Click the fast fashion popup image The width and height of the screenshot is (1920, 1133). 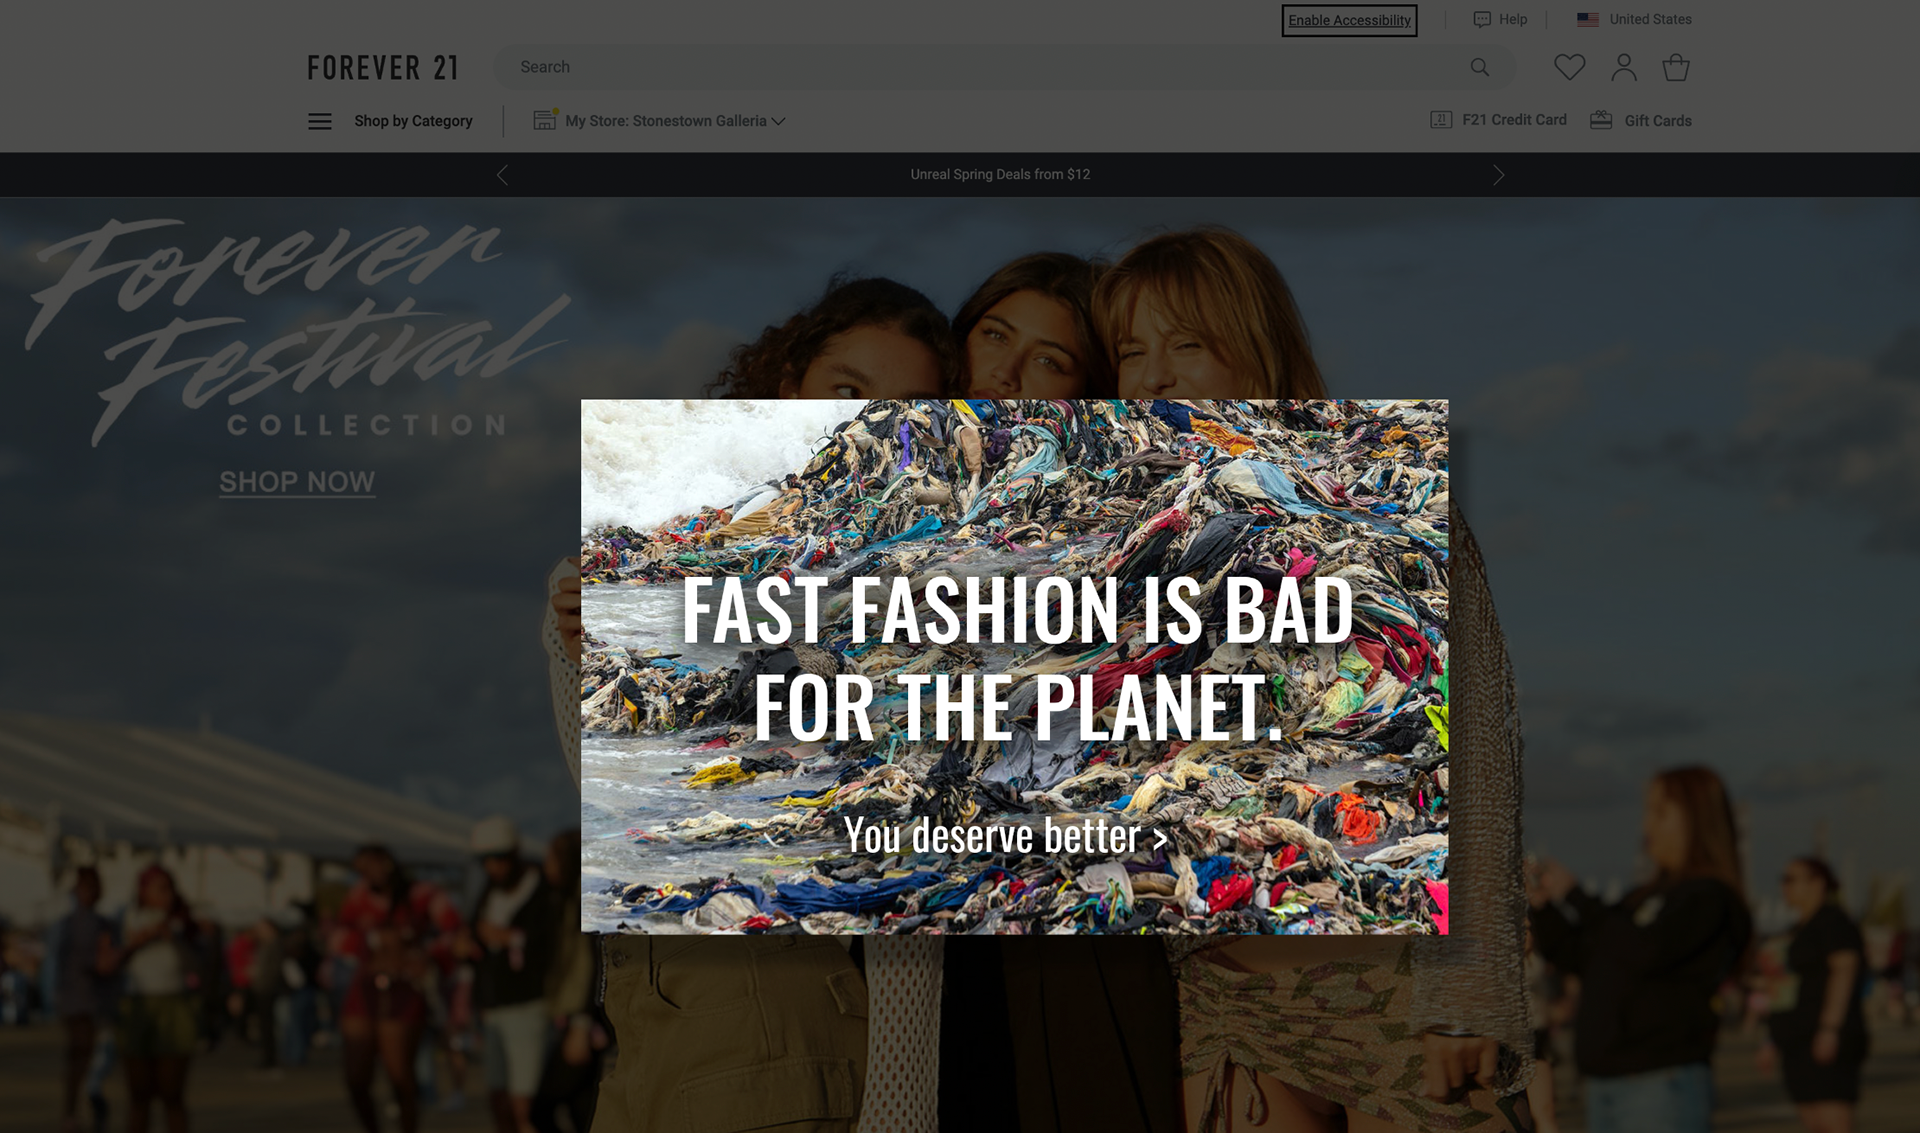pos(1014,667)
